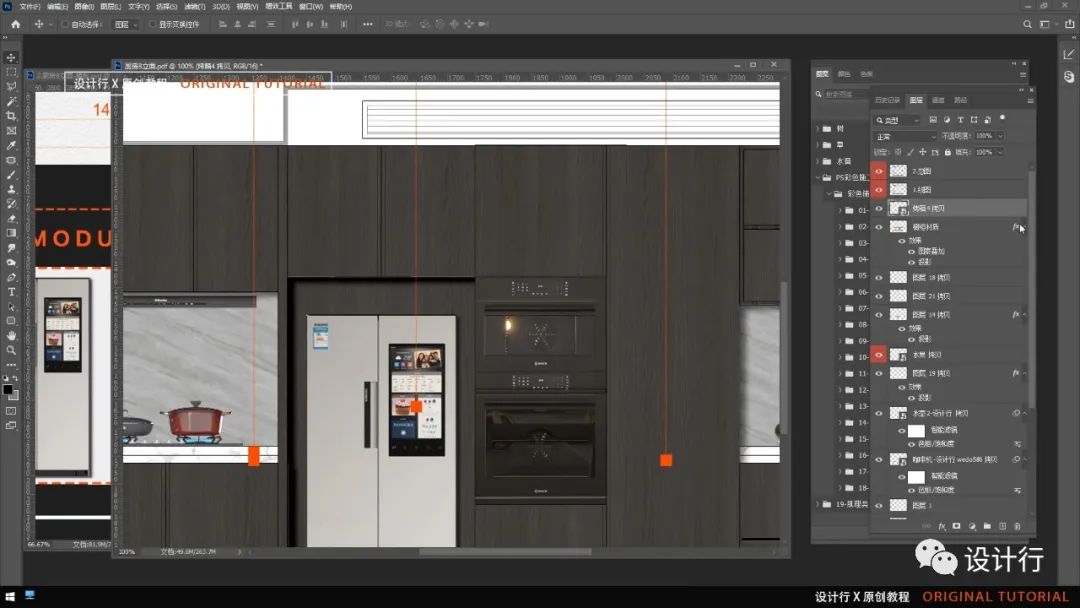Open the three-dot more options in the options bar

(x=368, y=24)
